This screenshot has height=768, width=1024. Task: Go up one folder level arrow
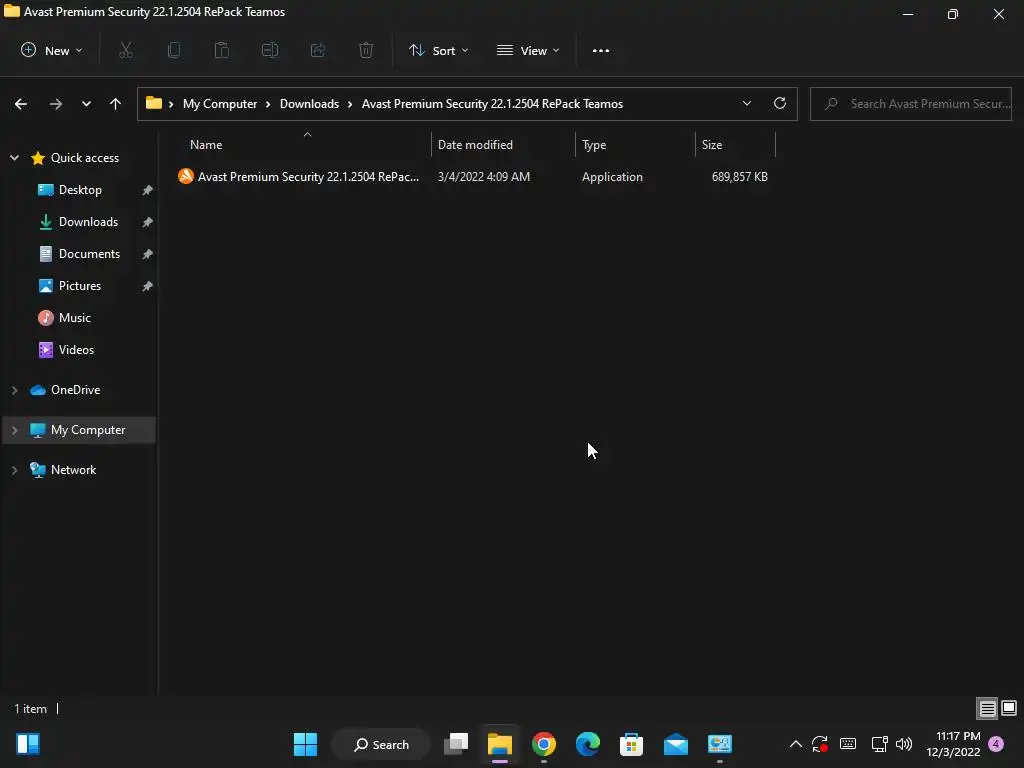point(116,104)
